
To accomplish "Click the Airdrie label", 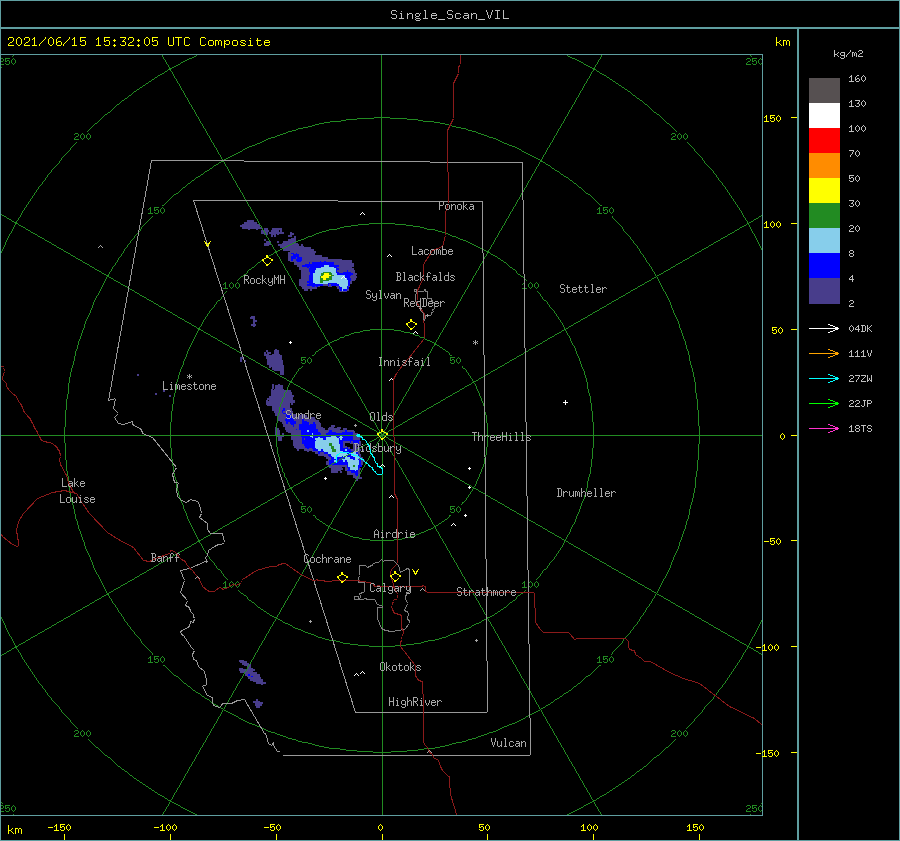I will pos(394,534).
